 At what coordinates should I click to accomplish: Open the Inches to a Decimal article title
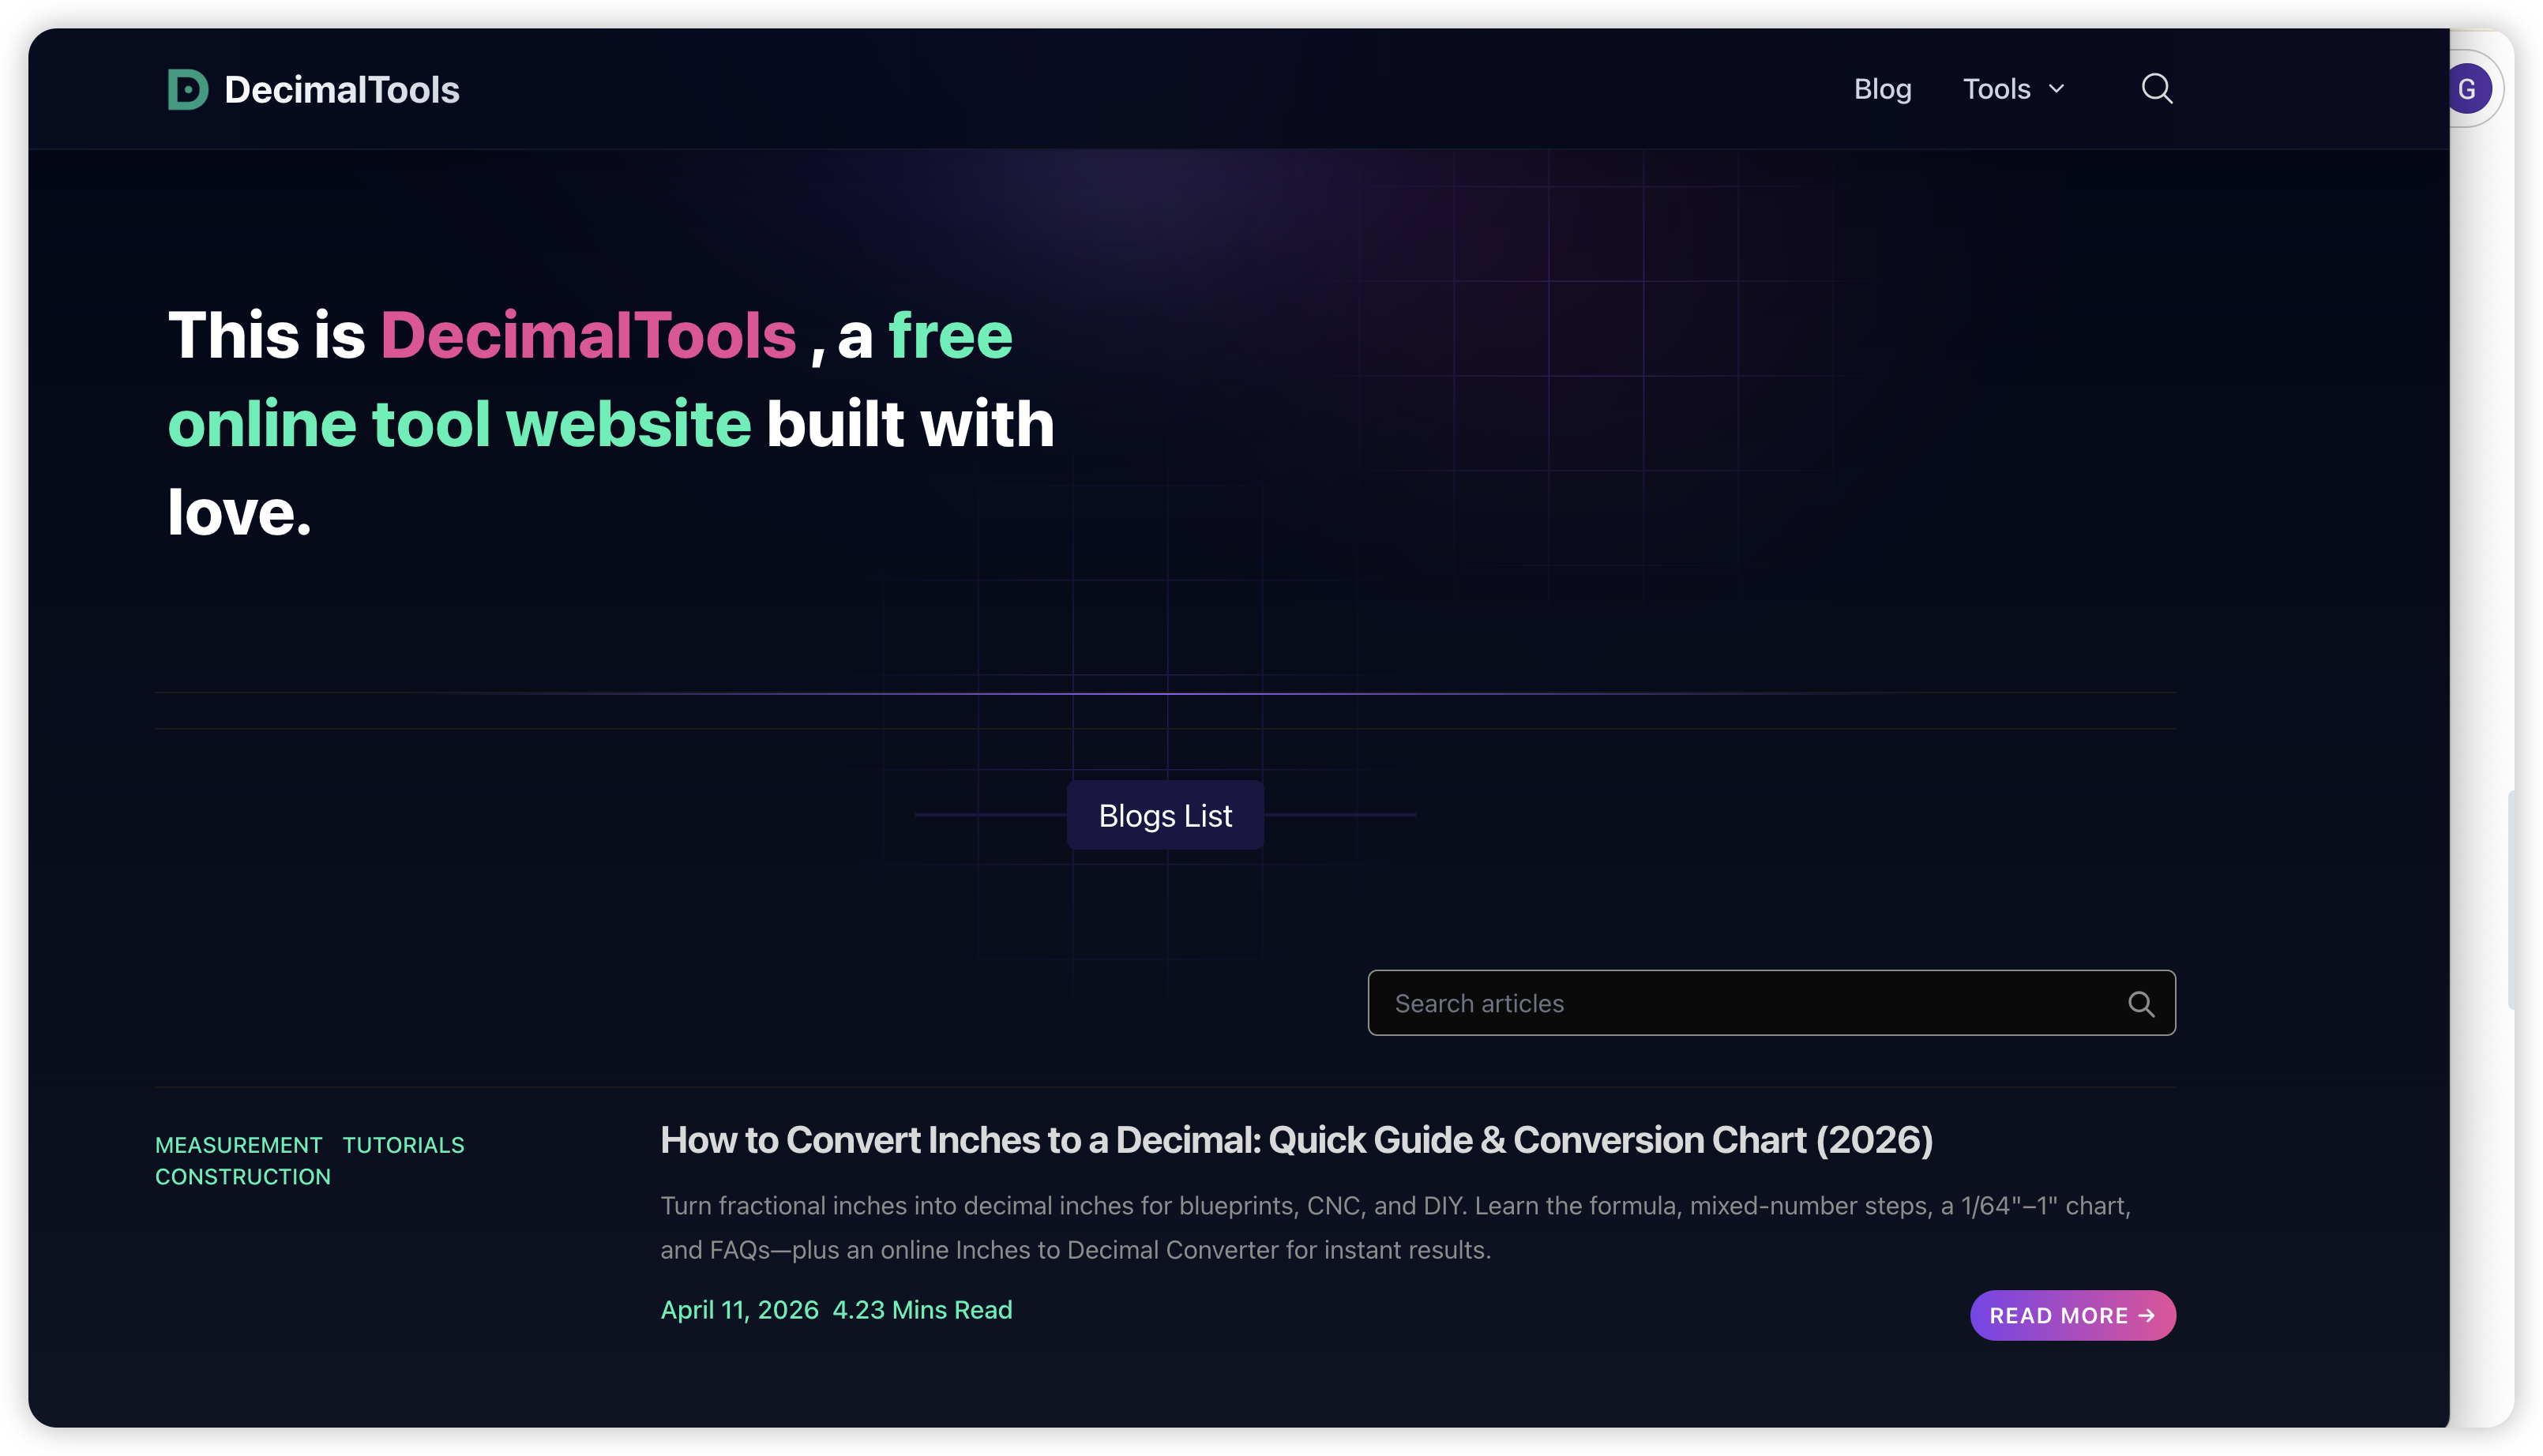tap(1297, 1140)
